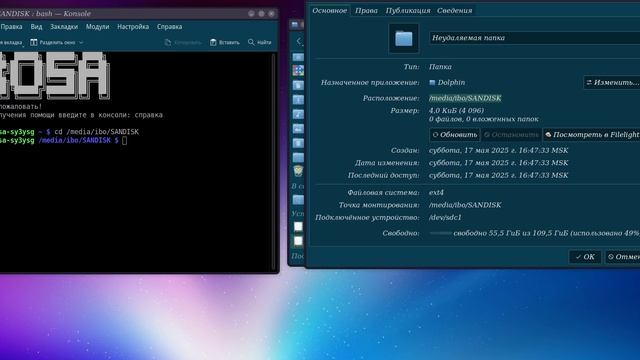Confirm dialog with OK button
The height and width of the screenshot is (360, 640).
585,257
